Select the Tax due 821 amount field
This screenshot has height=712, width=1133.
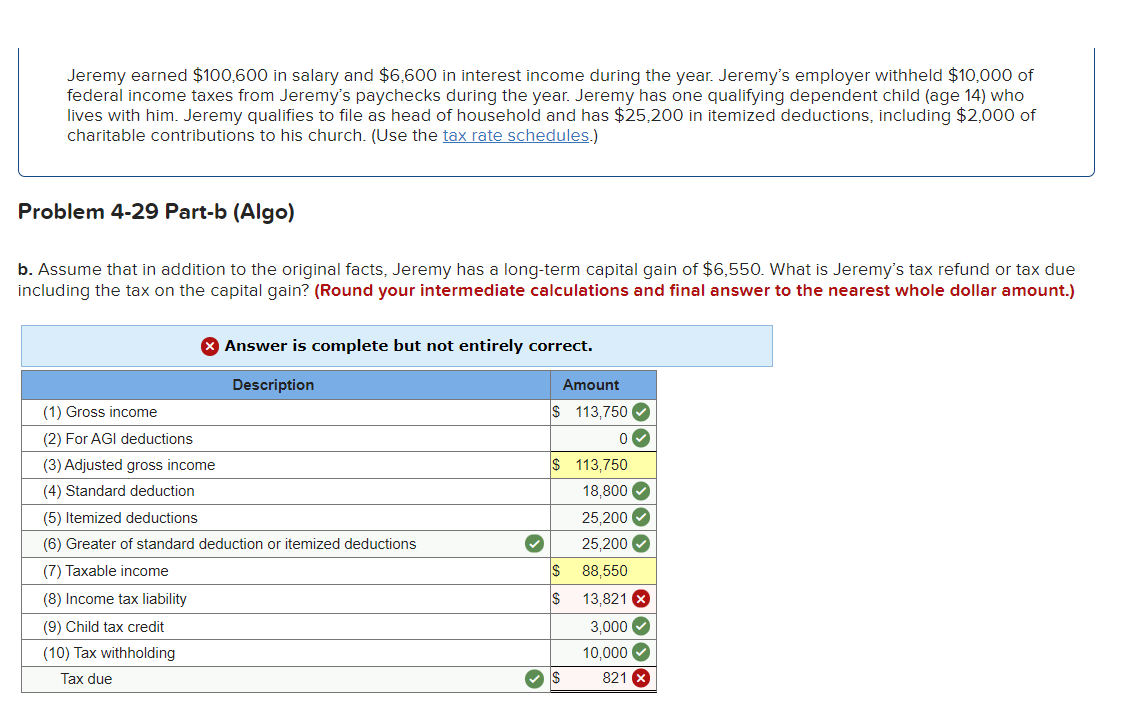point(603,679)
